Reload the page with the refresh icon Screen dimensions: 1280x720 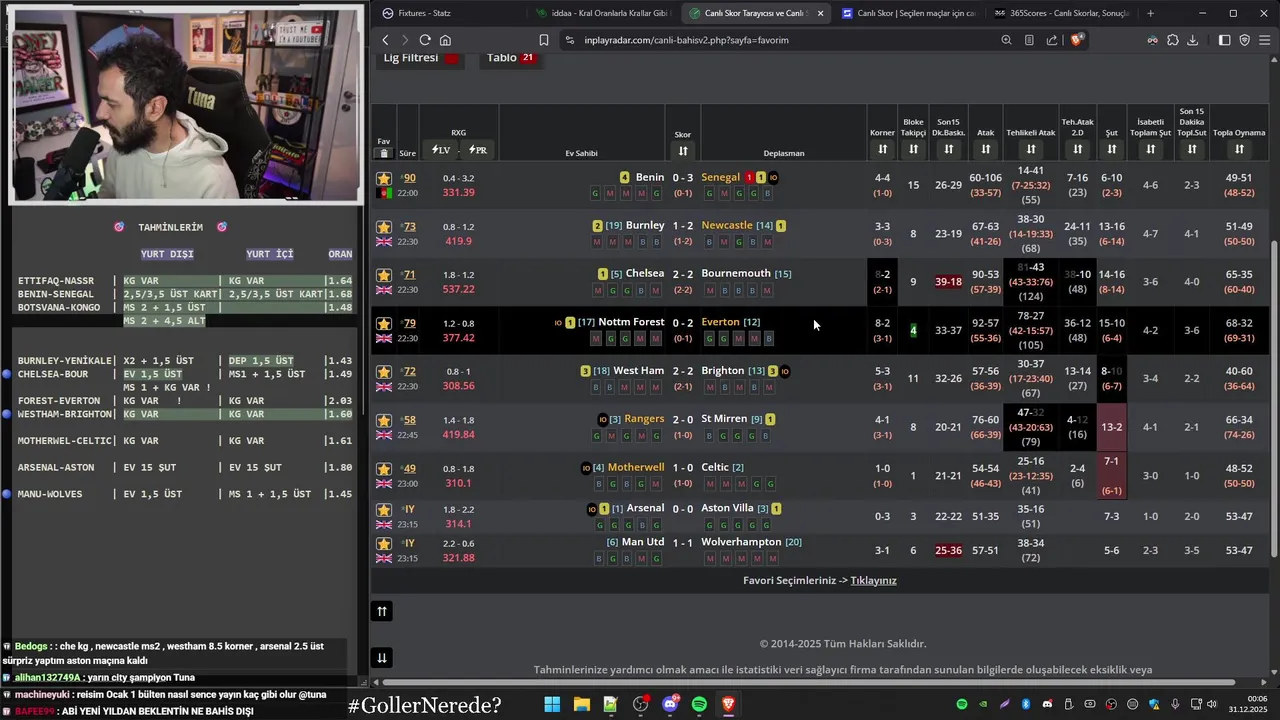pos(425,40)
